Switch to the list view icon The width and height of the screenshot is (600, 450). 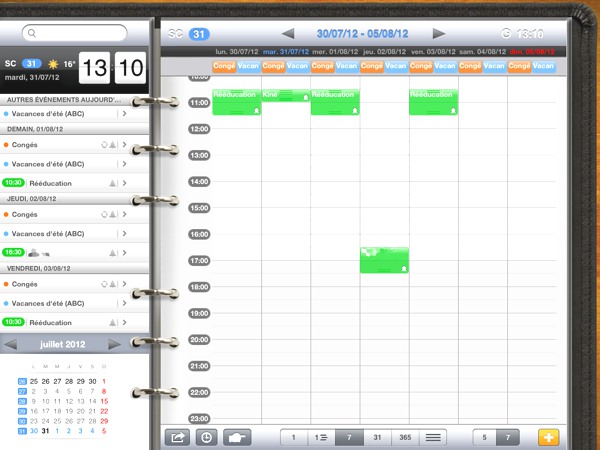click(x=433, y=437)
